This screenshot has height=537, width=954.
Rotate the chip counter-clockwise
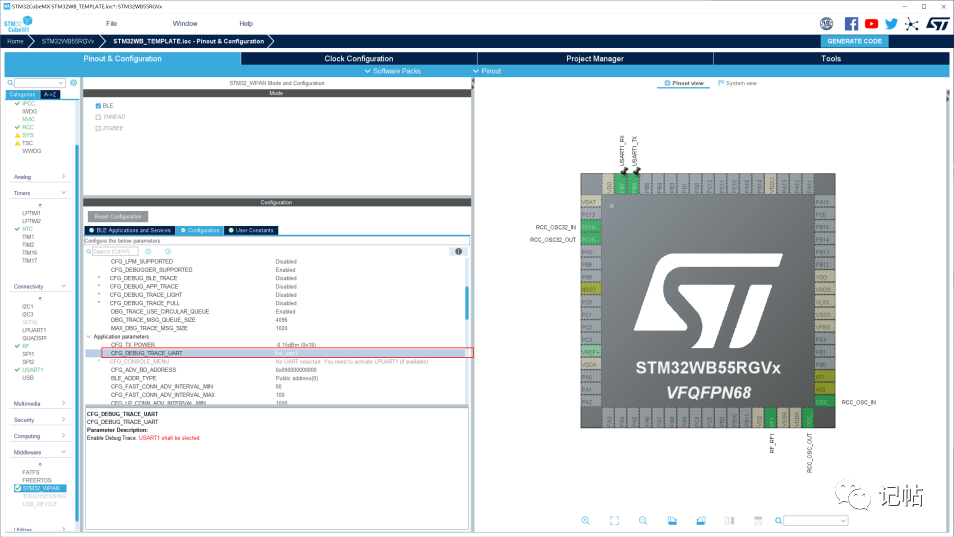click(x=701, y=521)
